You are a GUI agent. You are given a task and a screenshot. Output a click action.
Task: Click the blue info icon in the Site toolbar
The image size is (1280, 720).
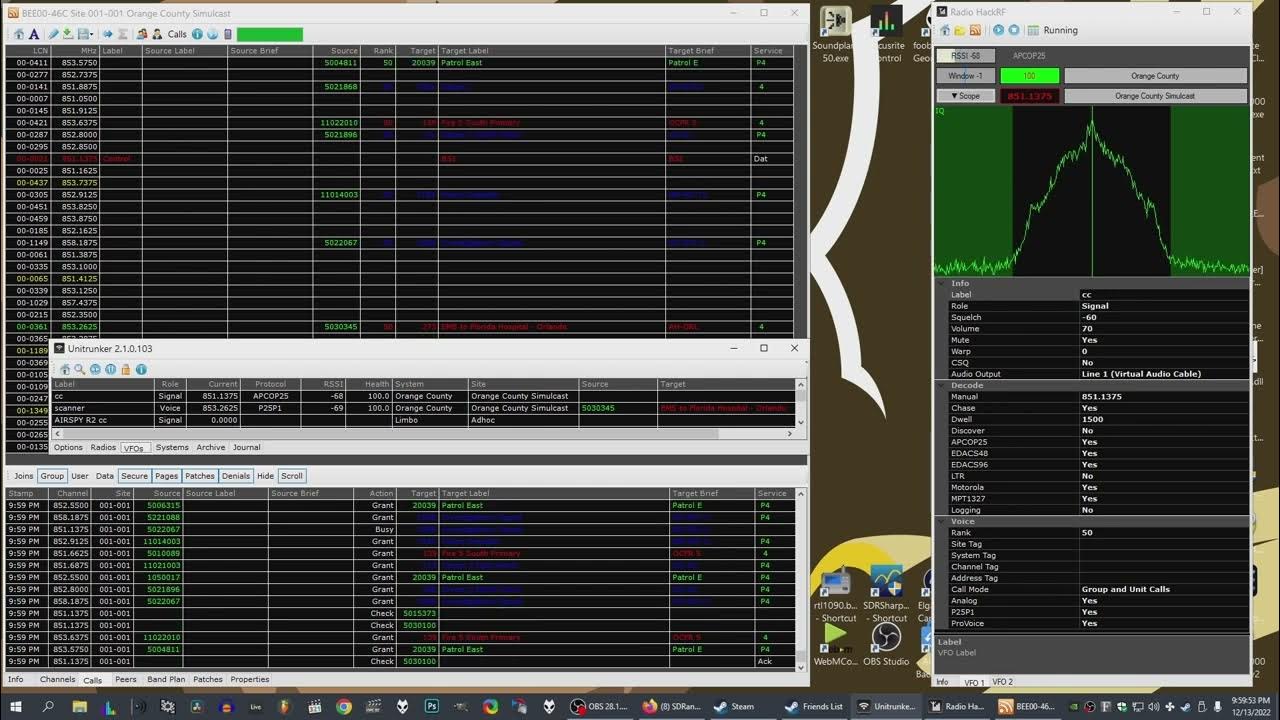[x=197, y=34]
